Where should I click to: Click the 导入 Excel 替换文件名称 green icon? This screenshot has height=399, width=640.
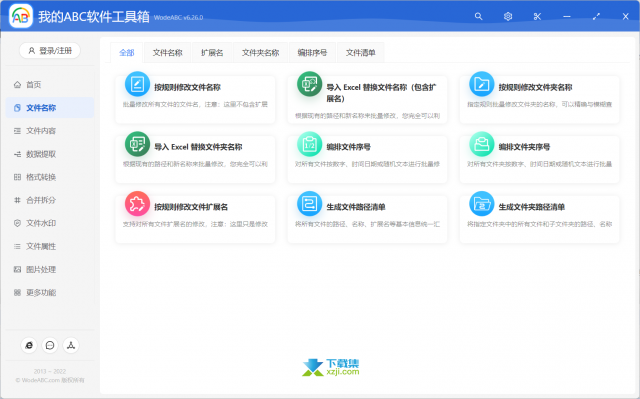309,84
